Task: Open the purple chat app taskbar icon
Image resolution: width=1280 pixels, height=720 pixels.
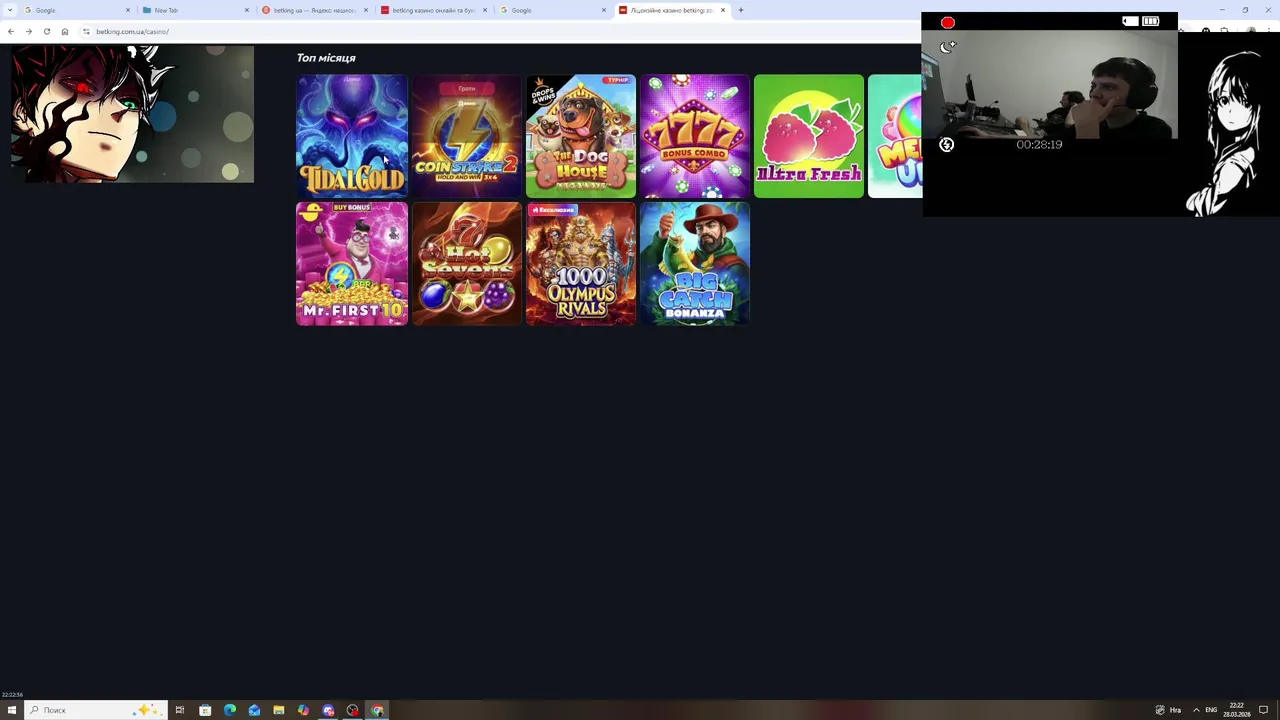Action: (328, 710)
